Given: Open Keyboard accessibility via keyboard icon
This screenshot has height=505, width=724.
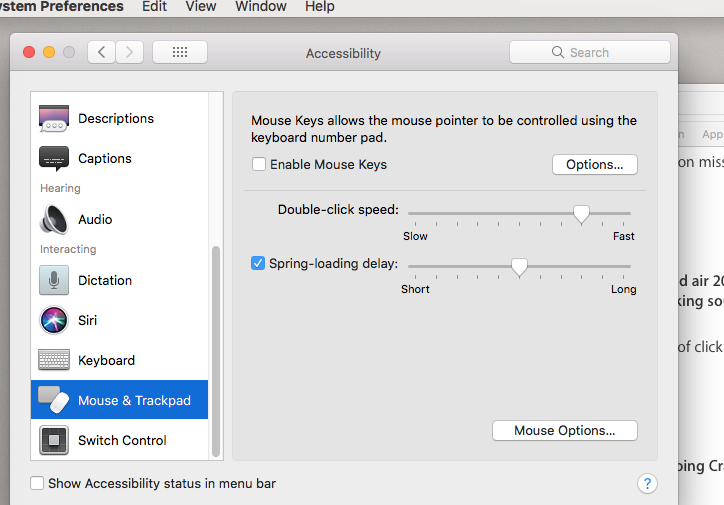Looking at the screenshot, I should [x=54, y=360].
